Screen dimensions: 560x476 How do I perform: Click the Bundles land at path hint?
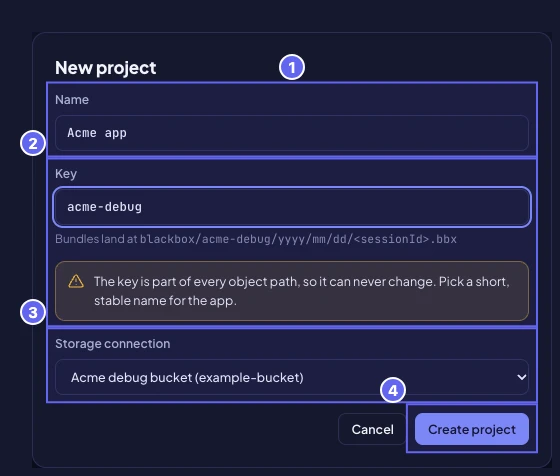pyautogui.click(x=256, y=239)
